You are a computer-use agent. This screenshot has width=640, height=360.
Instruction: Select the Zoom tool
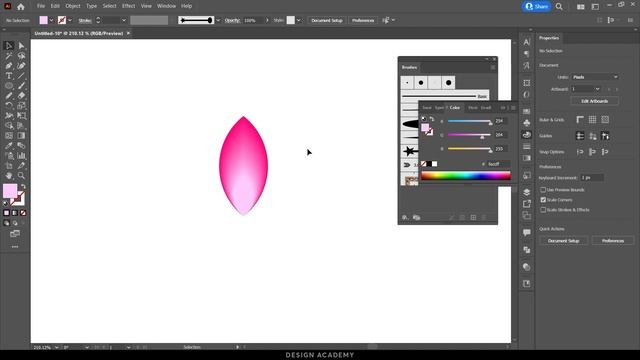click(21, 176)
